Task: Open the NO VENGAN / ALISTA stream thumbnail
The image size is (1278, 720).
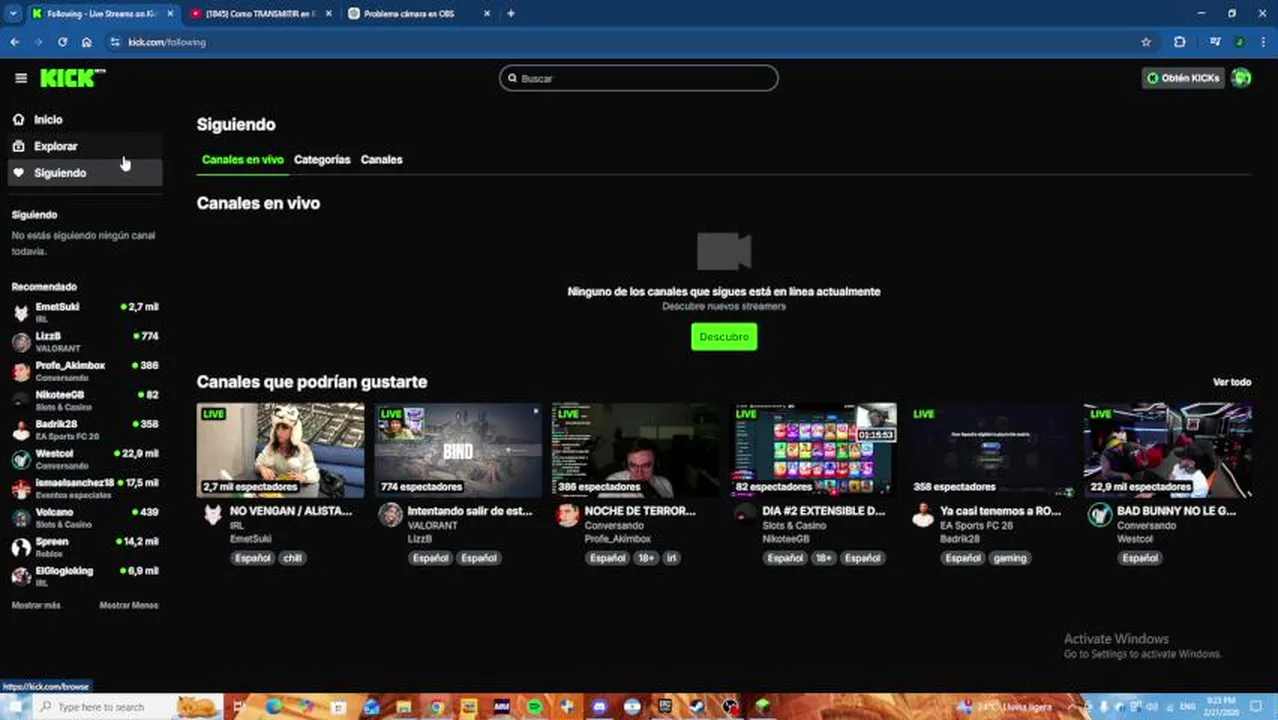Action: click(280, 450)
